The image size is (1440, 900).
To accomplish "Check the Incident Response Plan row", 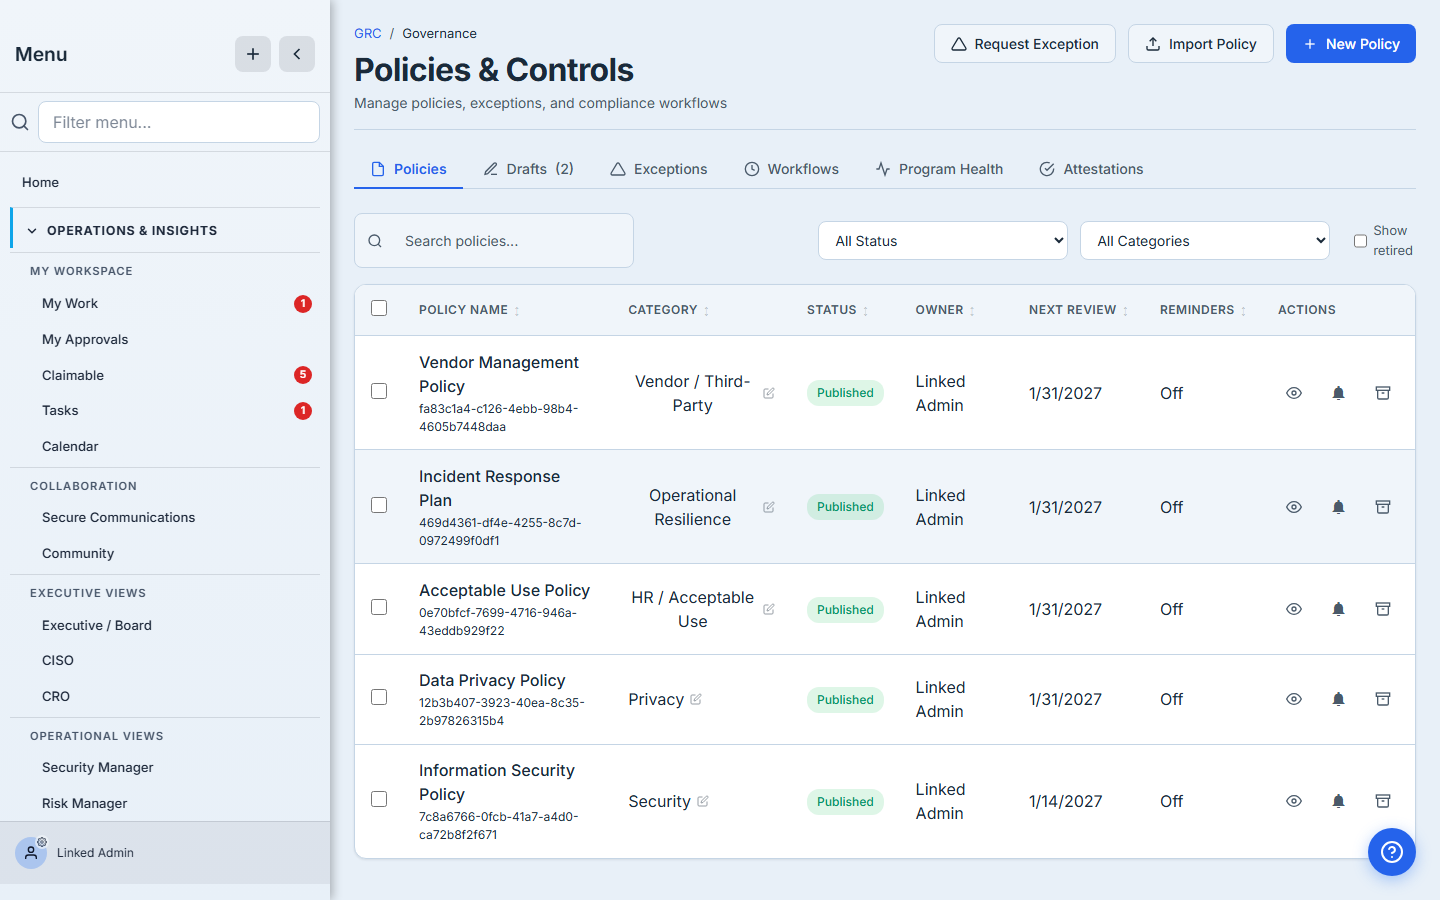I will [379, 505].
